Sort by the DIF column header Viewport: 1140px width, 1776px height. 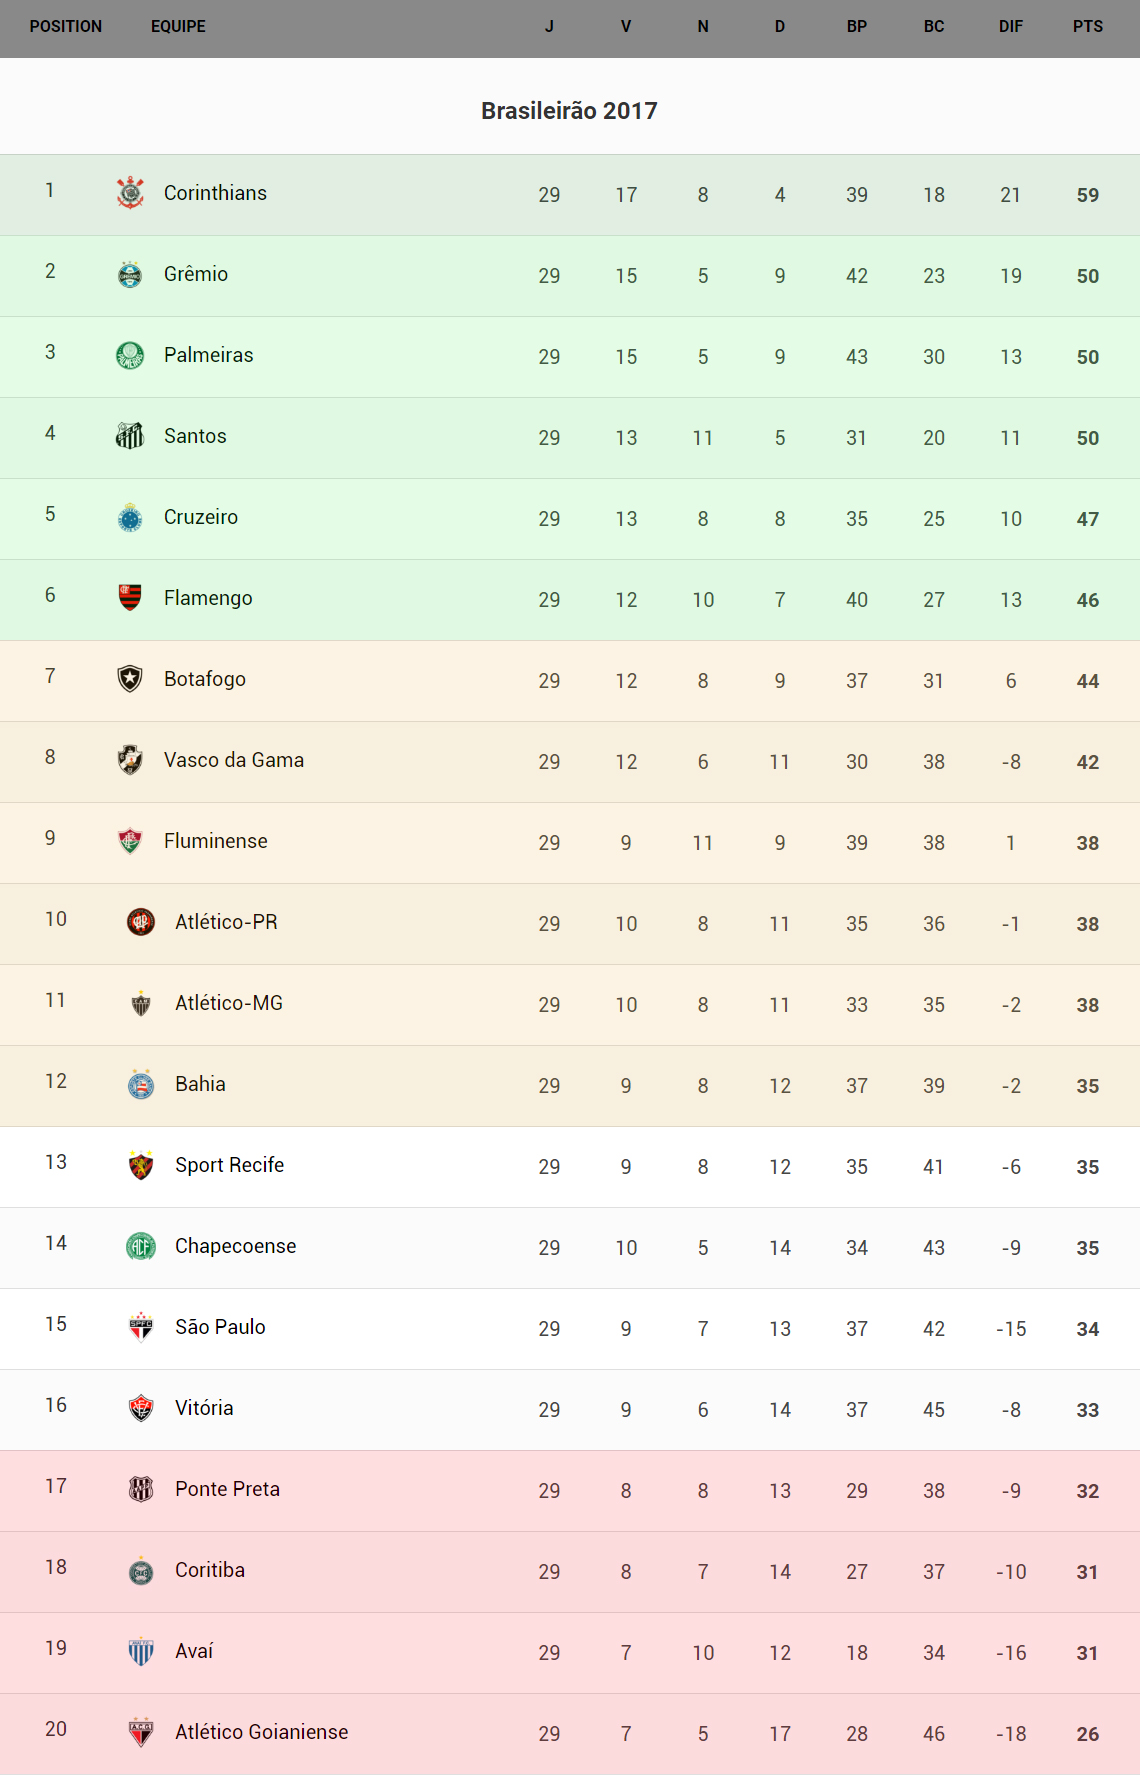(1010, 27)
